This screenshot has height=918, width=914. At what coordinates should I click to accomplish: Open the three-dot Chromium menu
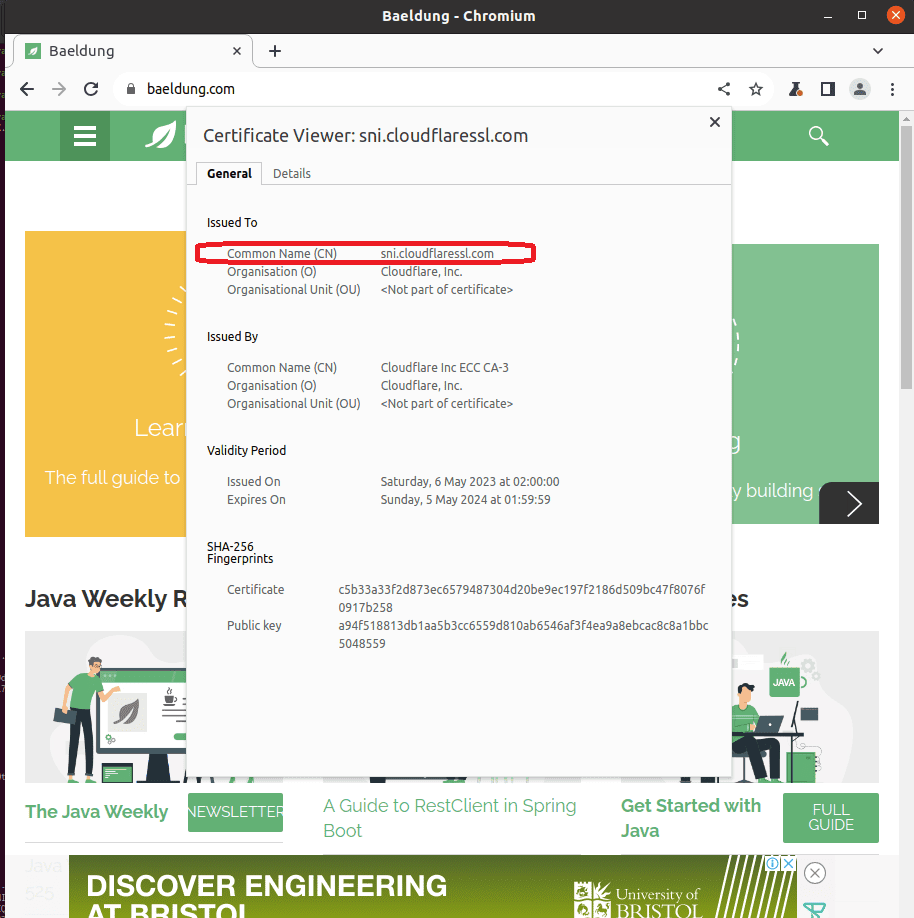pos(892,89)
